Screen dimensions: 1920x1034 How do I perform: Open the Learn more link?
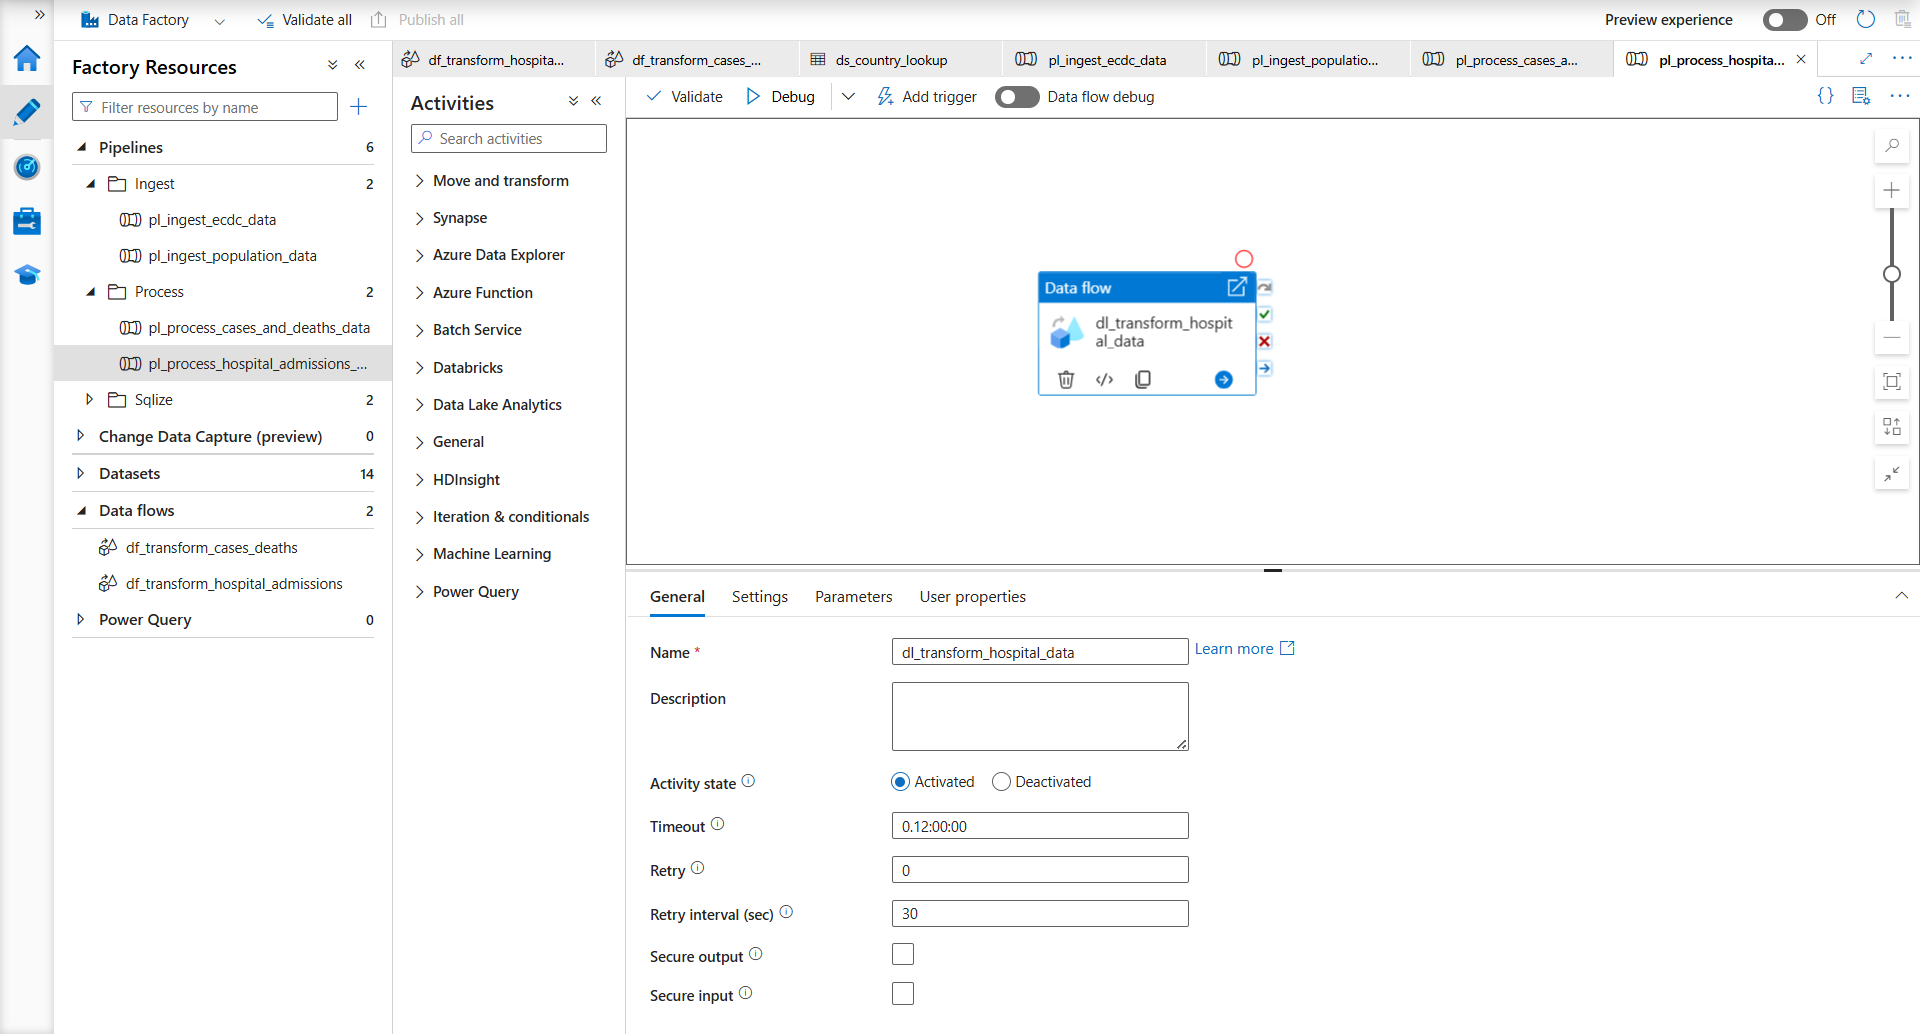(x=1244, y=649)
